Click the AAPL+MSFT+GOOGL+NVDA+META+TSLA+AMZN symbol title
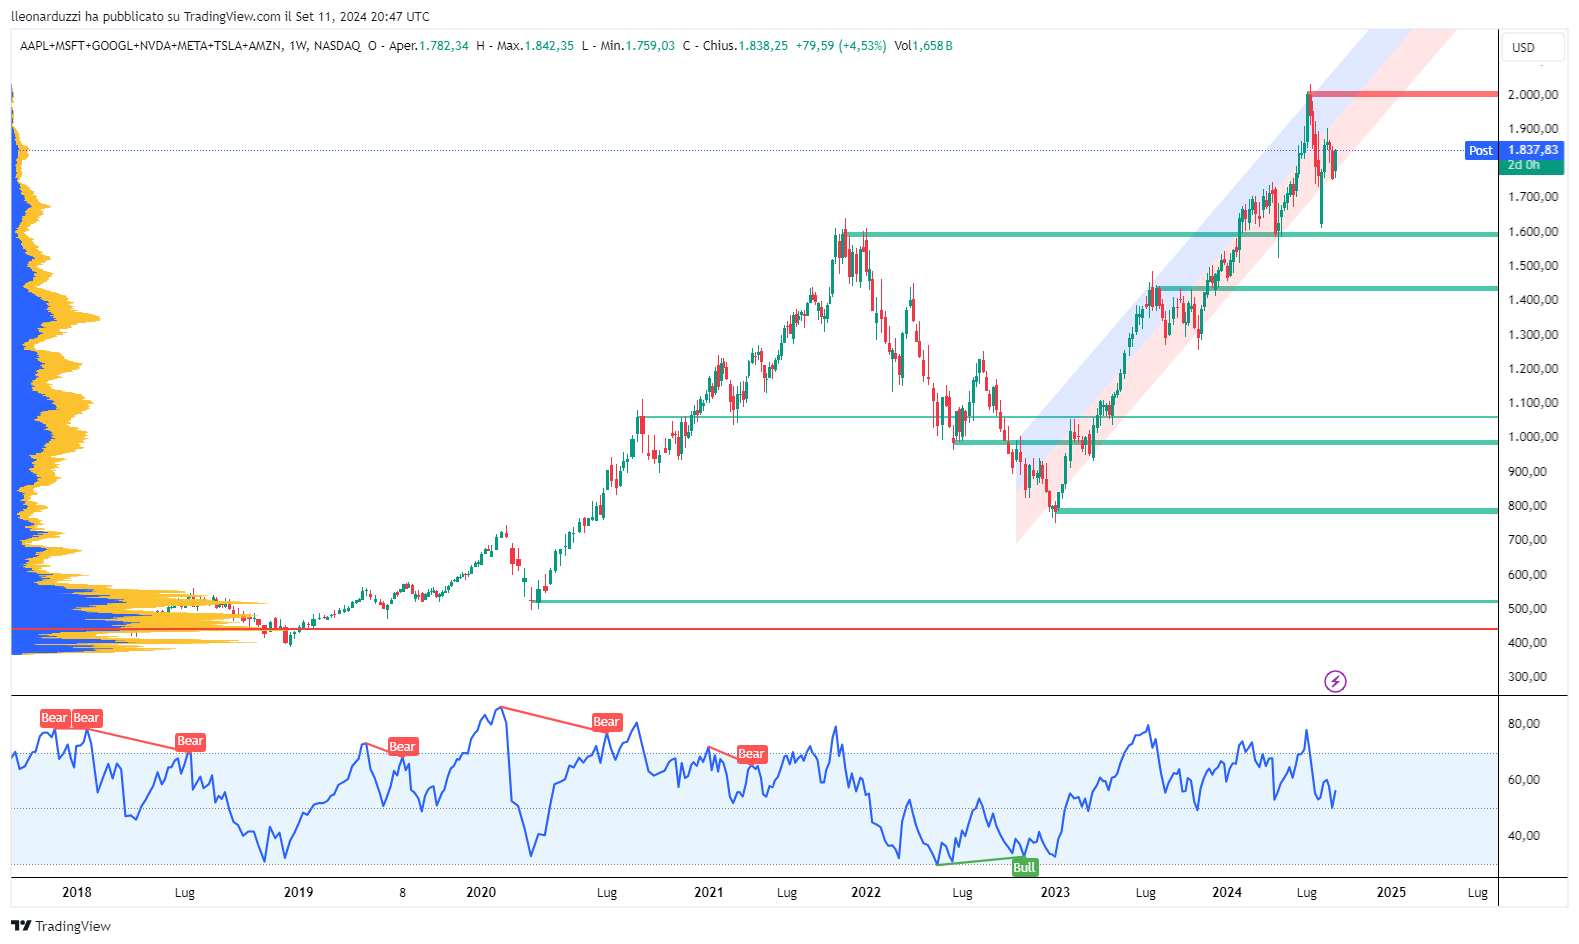1579x944 pixels. pyautogui.click(x=150, y=46)
